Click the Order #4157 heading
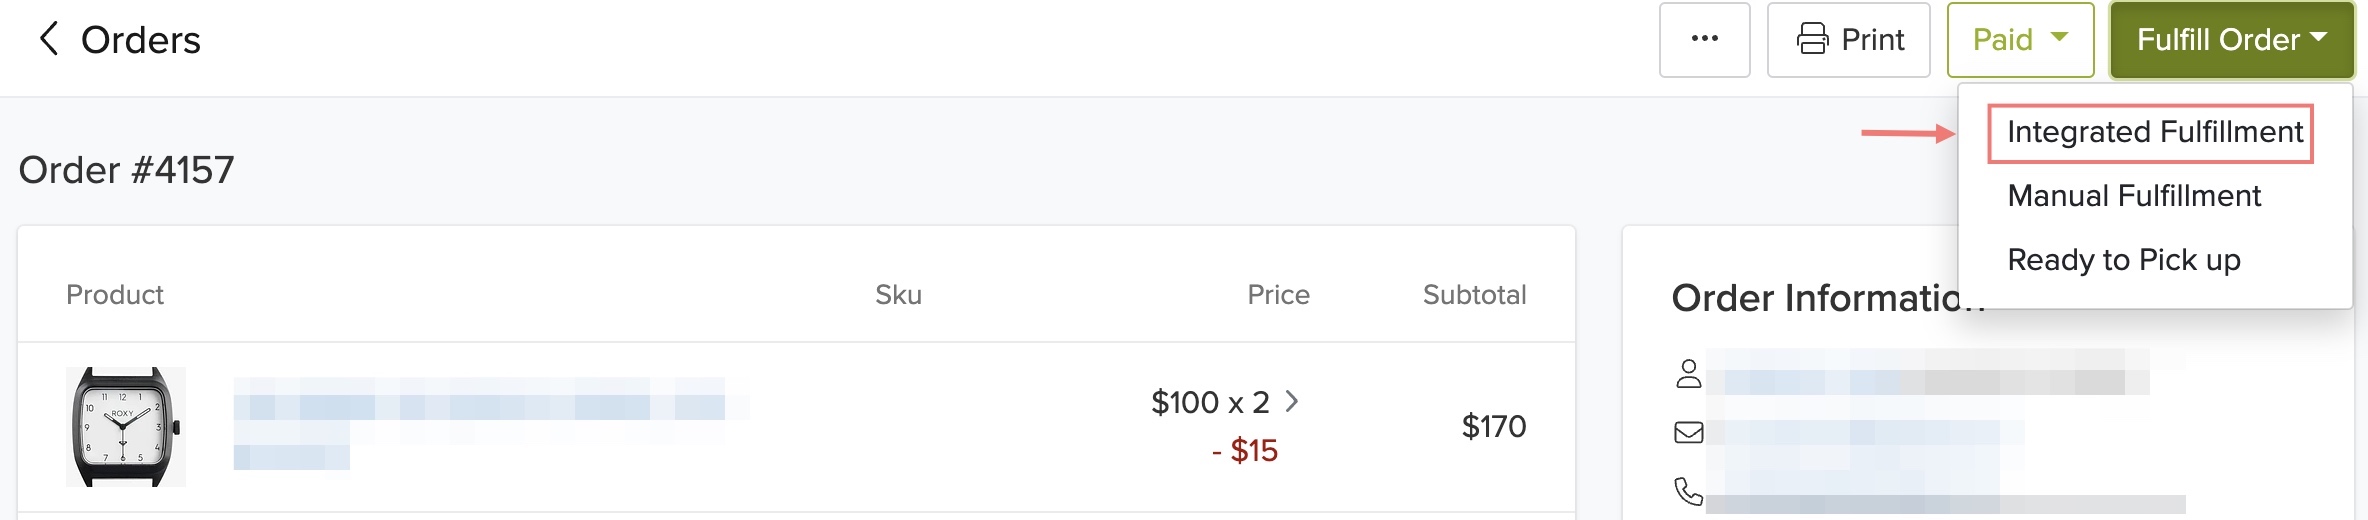The width and height of the screenshot is (2368, 520). click(x=126, y=170)
